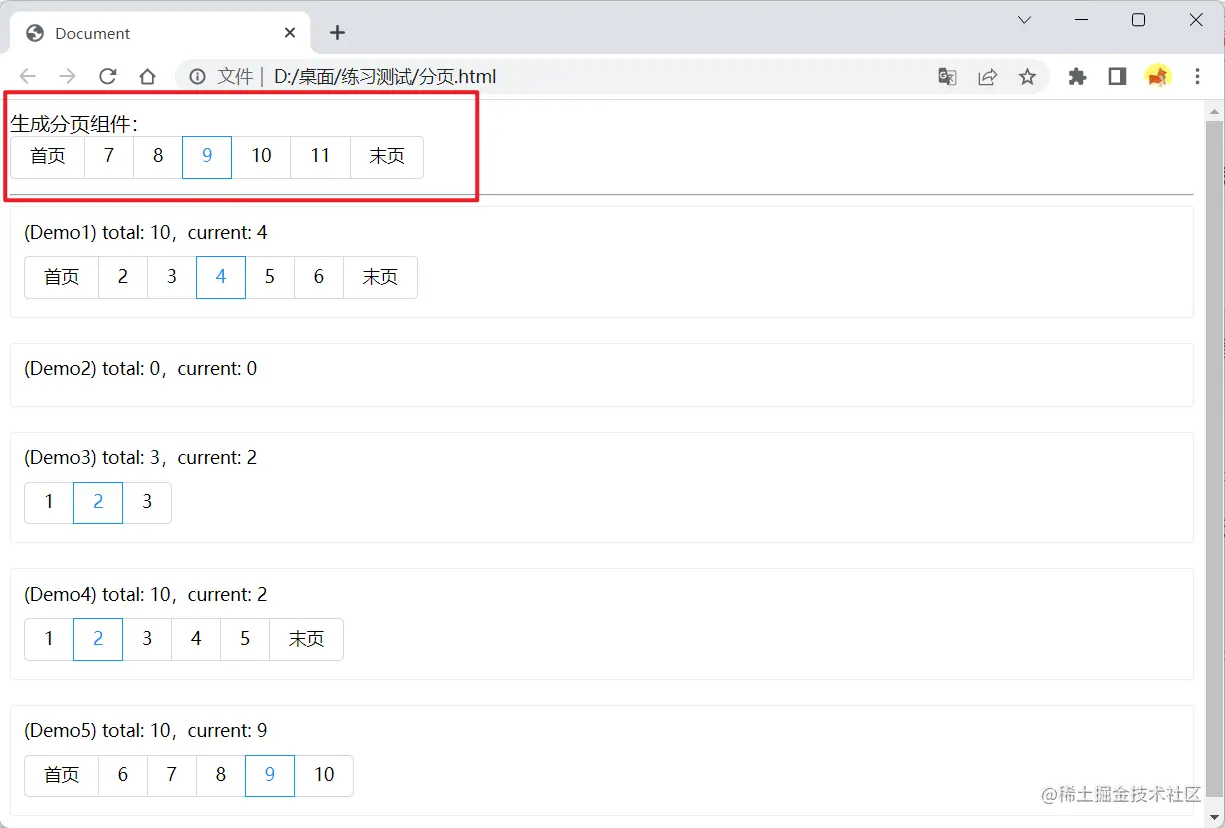Click the scrollbar down arrow
1225x828 pixels.
point(1215,817)
